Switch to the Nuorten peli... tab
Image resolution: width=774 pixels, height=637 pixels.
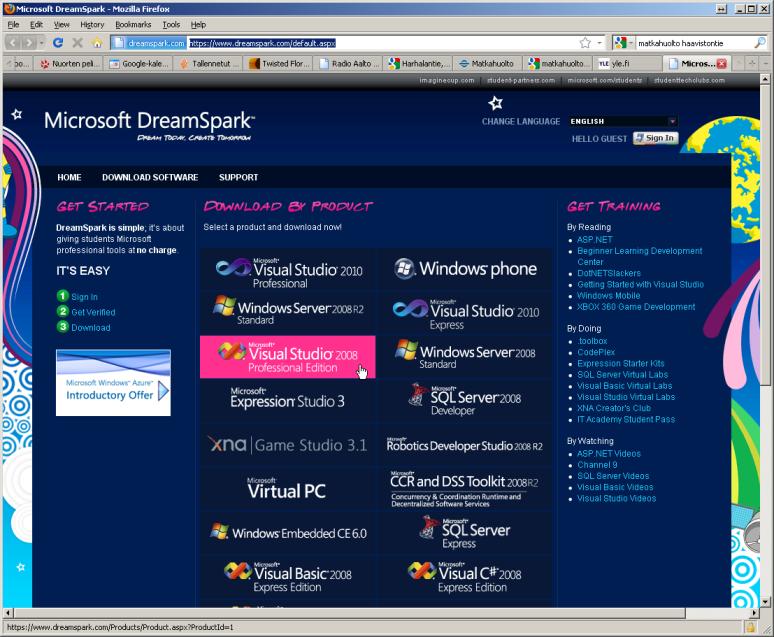click(x=69, y=63)
